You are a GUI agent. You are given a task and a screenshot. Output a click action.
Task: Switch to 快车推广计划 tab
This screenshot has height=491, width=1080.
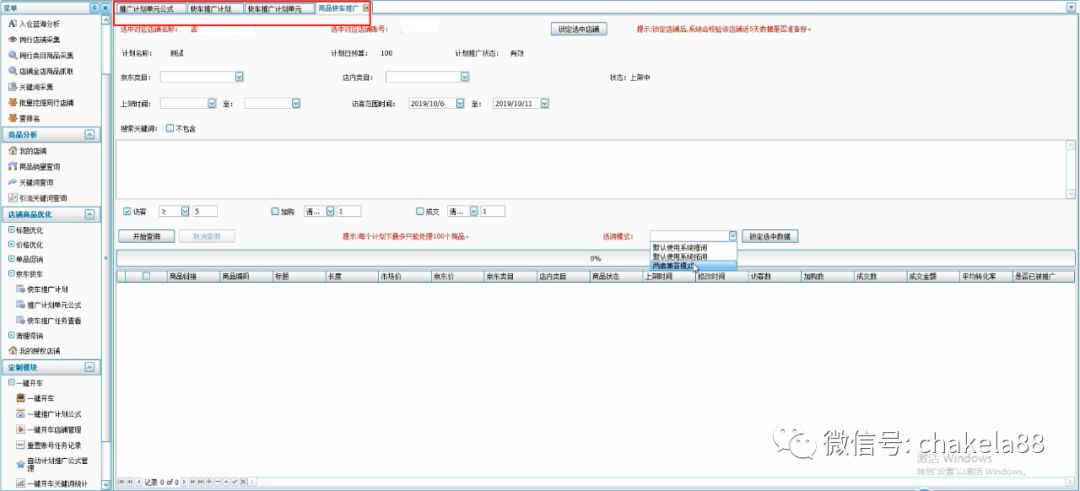coord(215,9)
